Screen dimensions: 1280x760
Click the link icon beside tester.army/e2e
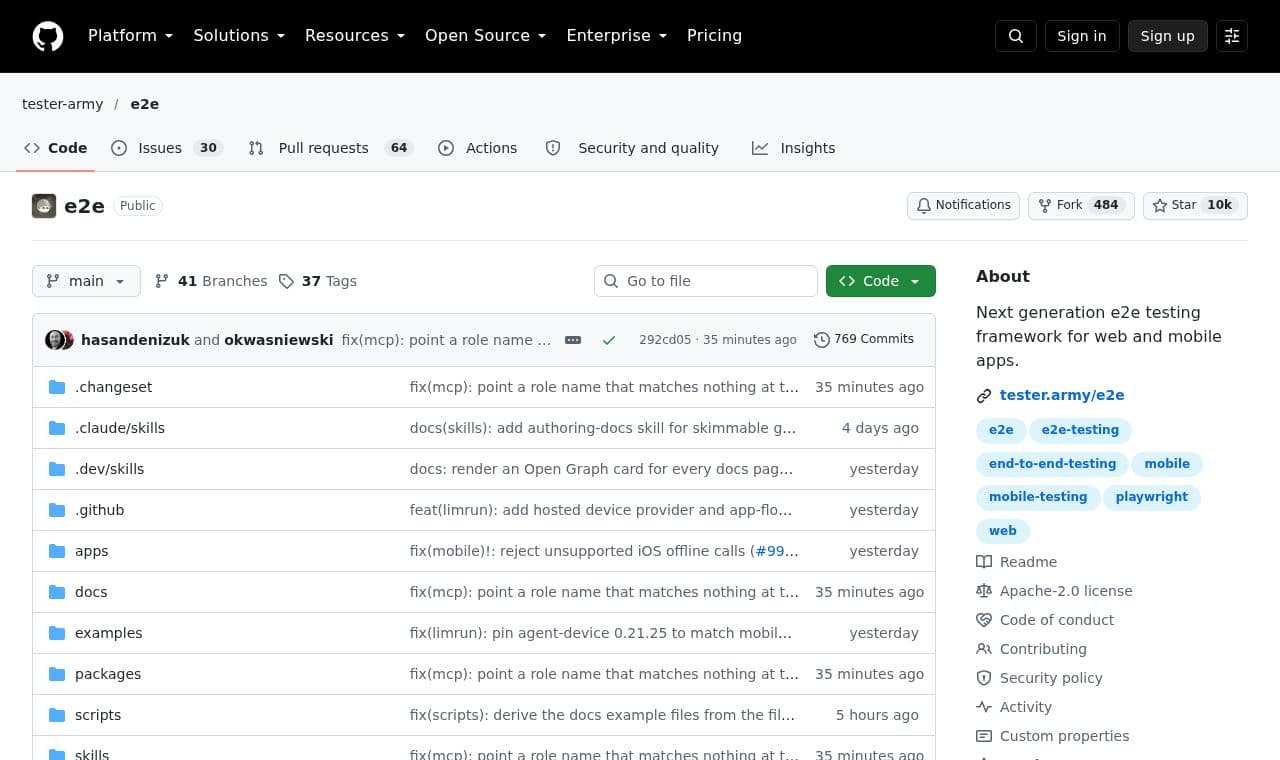[x=984, y=396]
